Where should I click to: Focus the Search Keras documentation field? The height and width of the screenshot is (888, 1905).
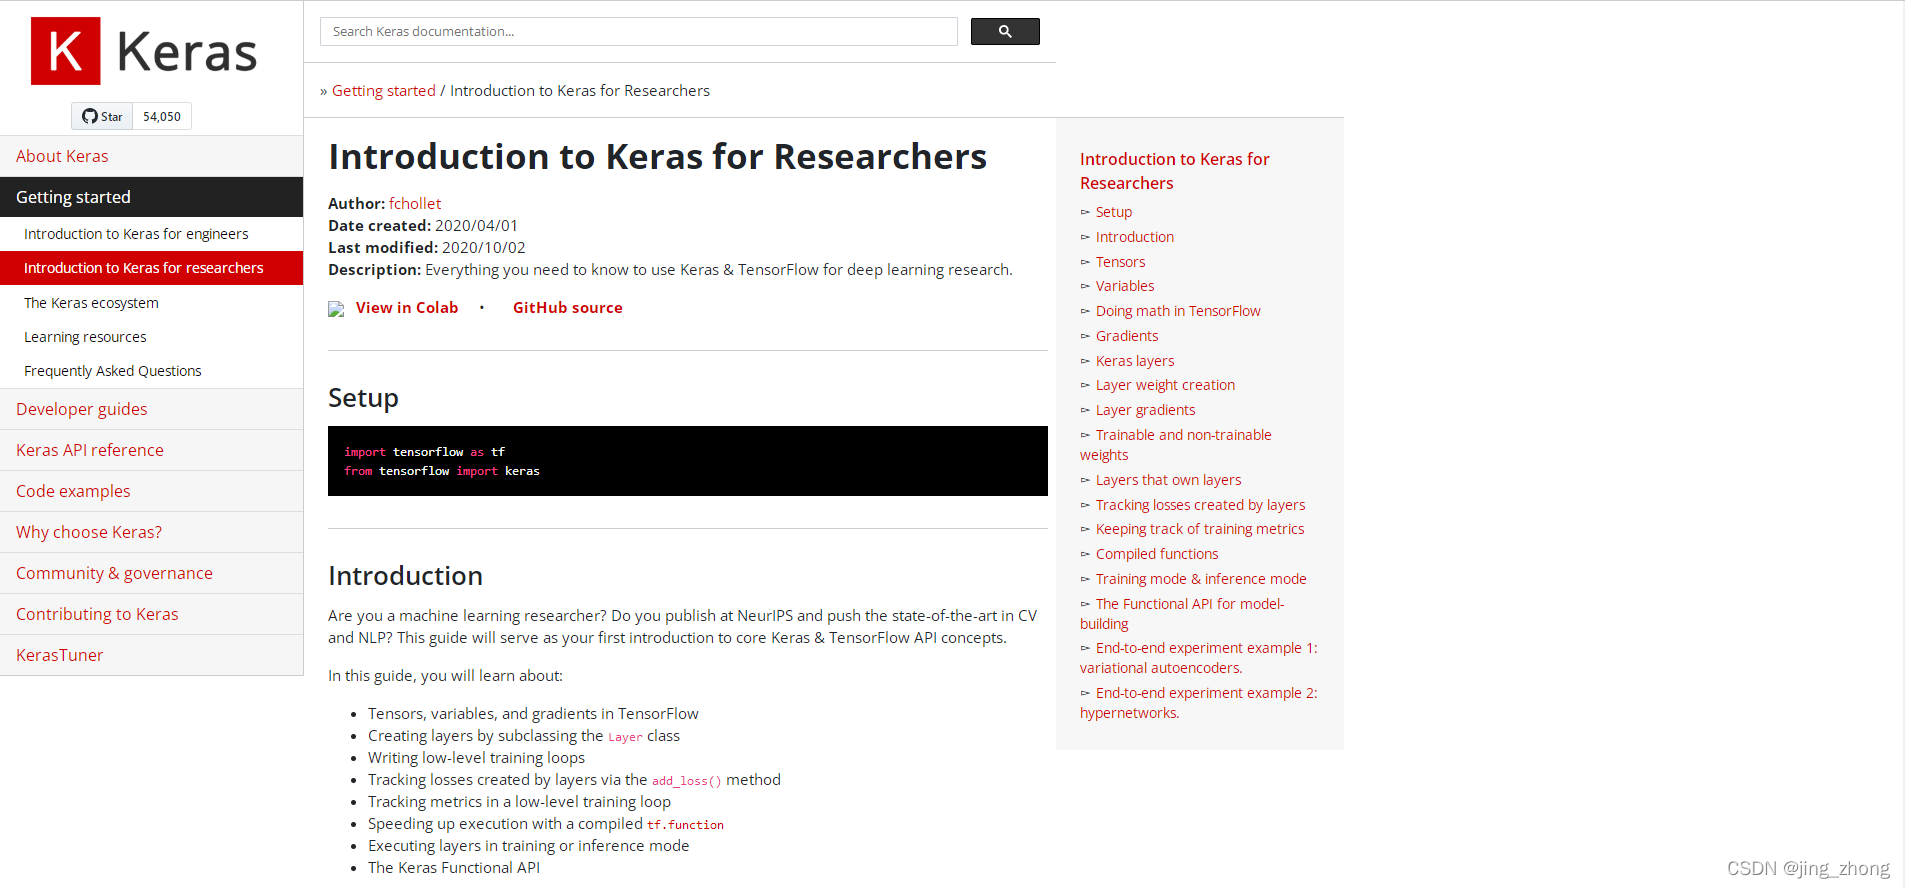[638, 32]
